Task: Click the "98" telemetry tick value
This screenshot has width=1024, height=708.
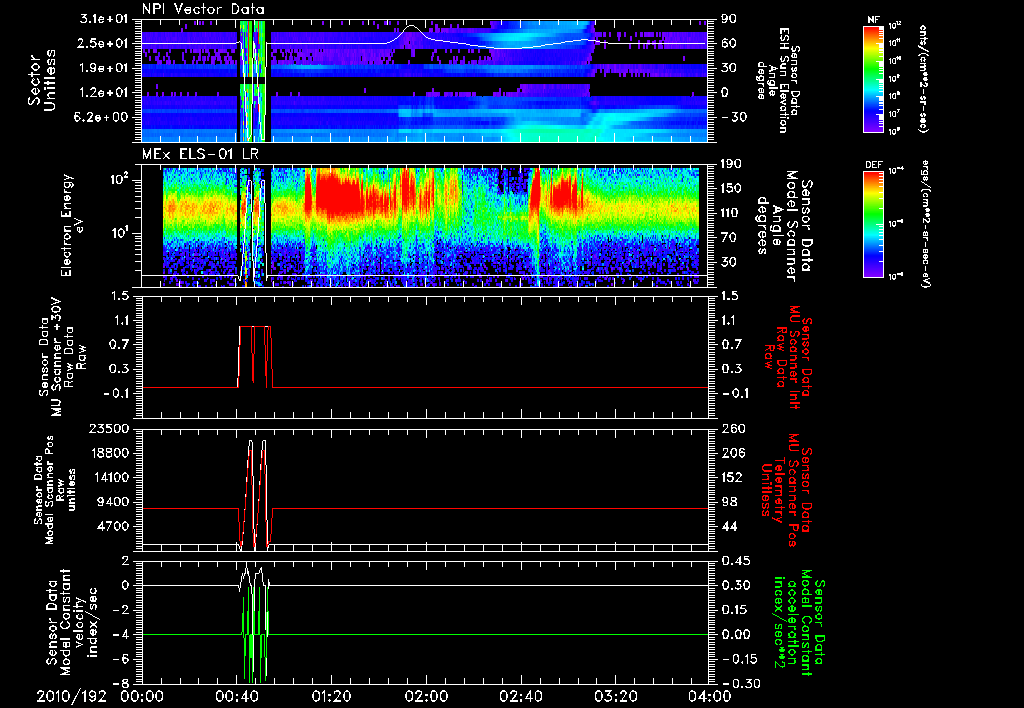Action: click(x=729, y=502)
